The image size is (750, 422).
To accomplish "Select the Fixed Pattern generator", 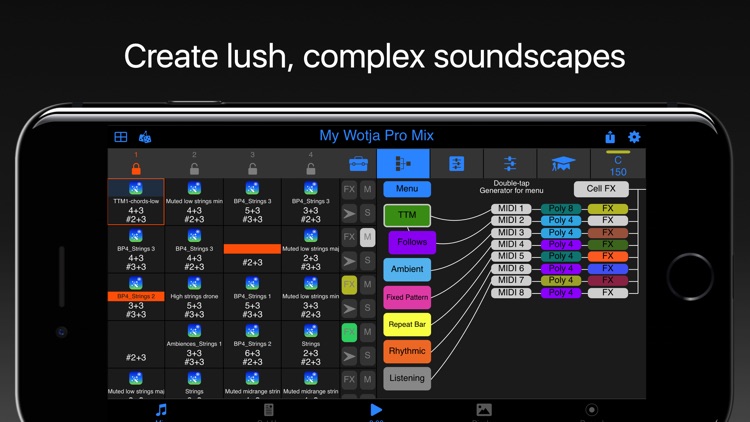I will [x=407, y=297].
